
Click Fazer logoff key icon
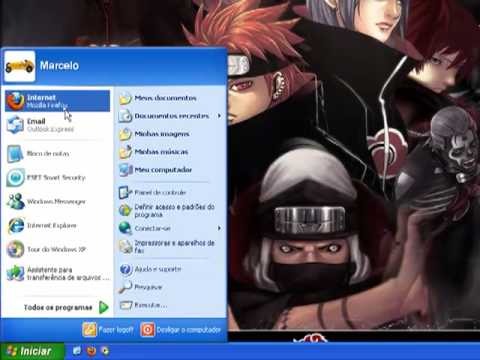click(x=89, y=330)
